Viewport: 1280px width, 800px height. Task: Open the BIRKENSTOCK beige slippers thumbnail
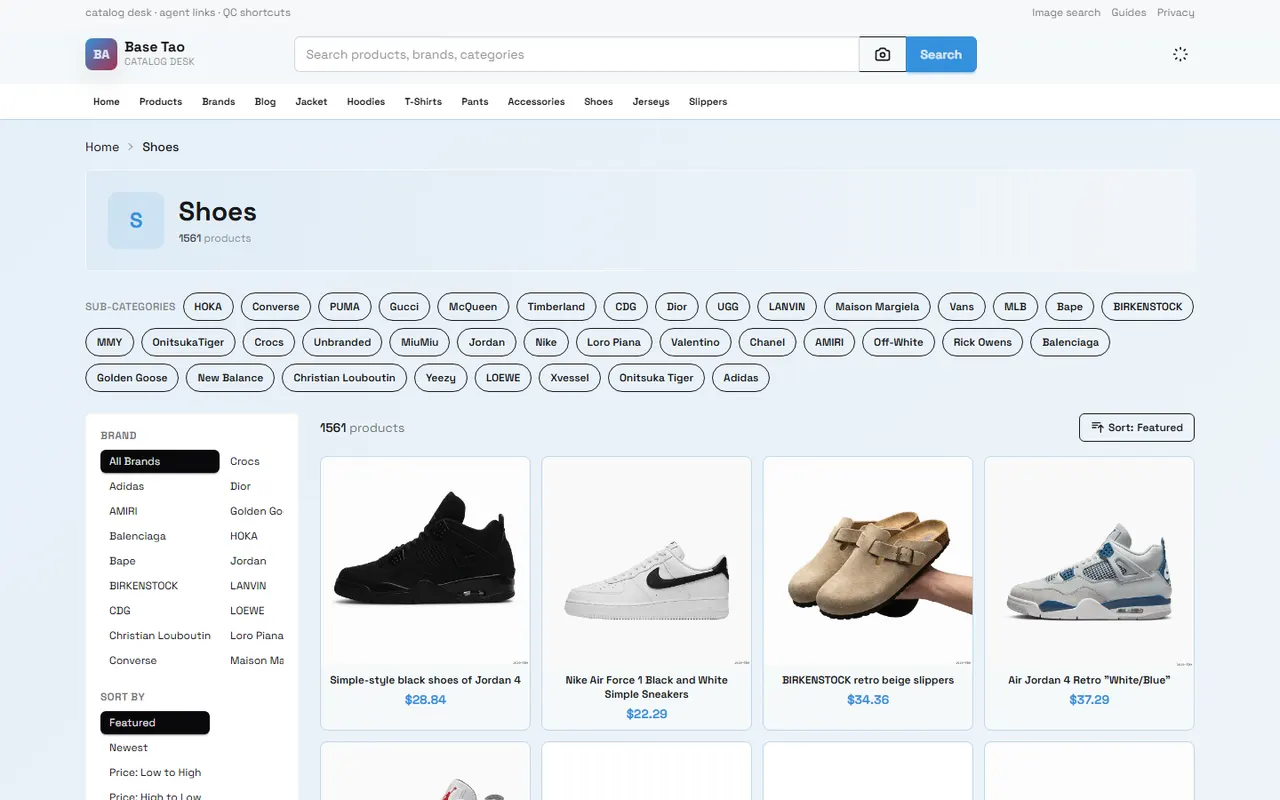click(x=868, y=562)
